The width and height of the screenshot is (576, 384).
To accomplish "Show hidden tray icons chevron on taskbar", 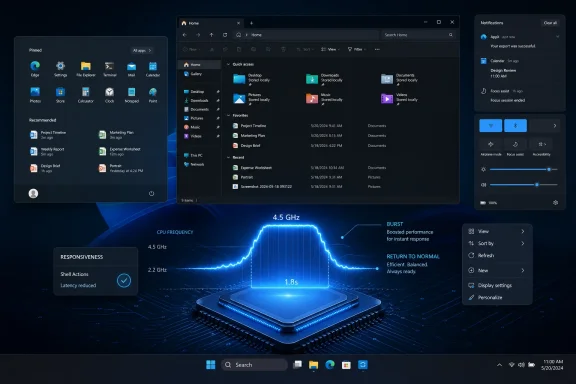I will click(x=499, y=365).
